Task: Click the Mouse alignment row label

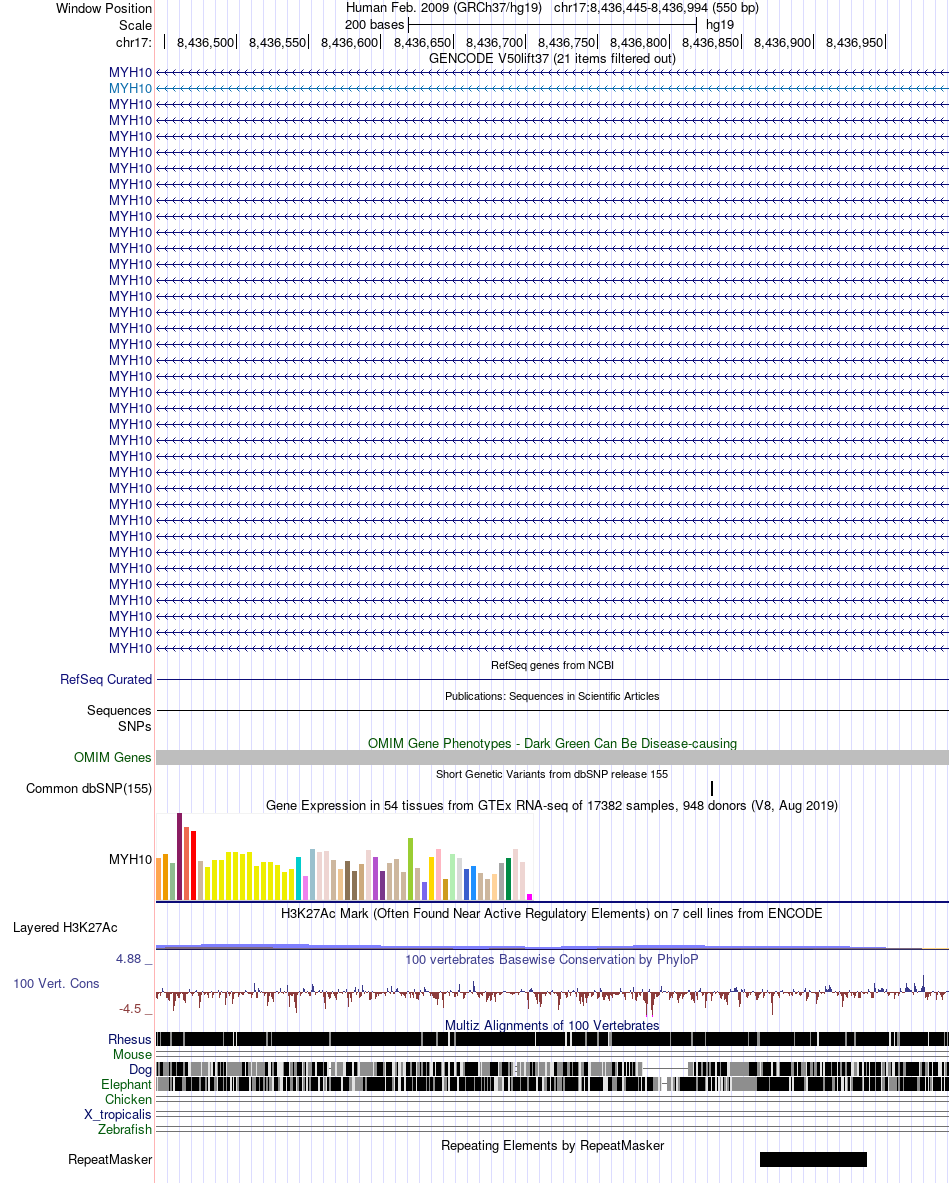Action: (132, 1054)
